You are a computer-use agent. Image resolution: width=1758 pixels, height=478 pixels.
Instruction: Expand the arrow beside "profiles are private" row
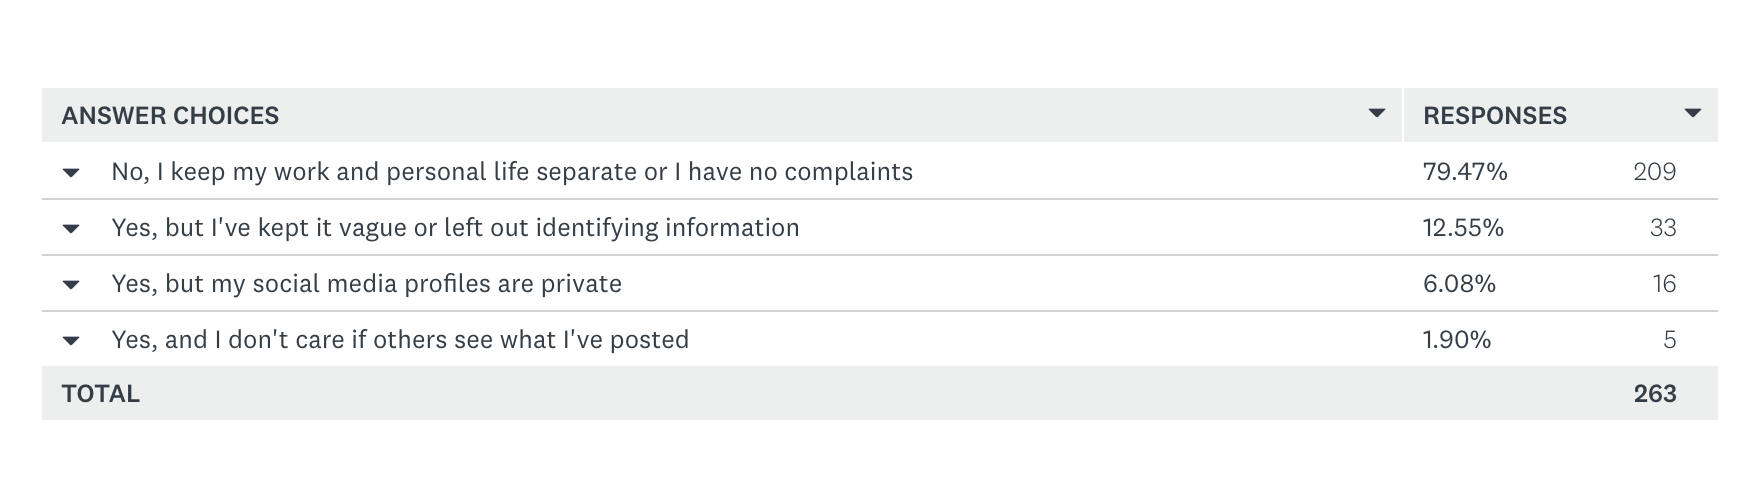pos(71,284)
